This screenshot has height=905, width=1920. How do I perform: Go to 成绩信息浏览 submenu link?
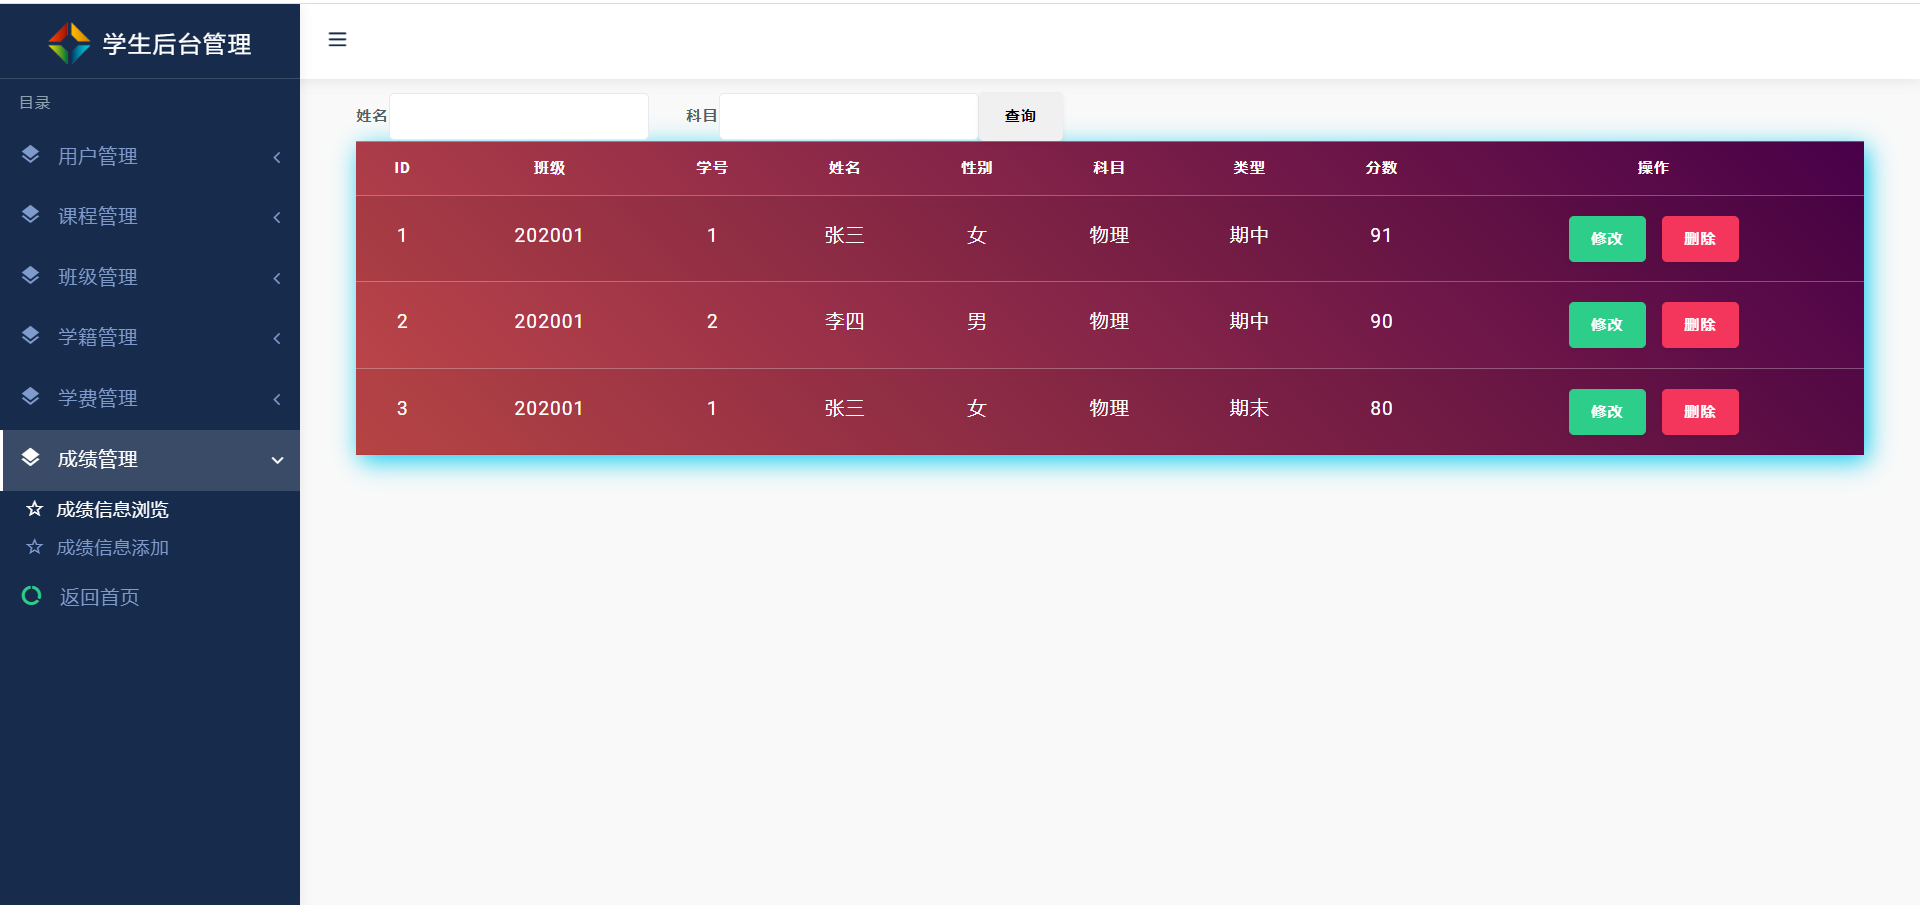(x=112, y=510)
